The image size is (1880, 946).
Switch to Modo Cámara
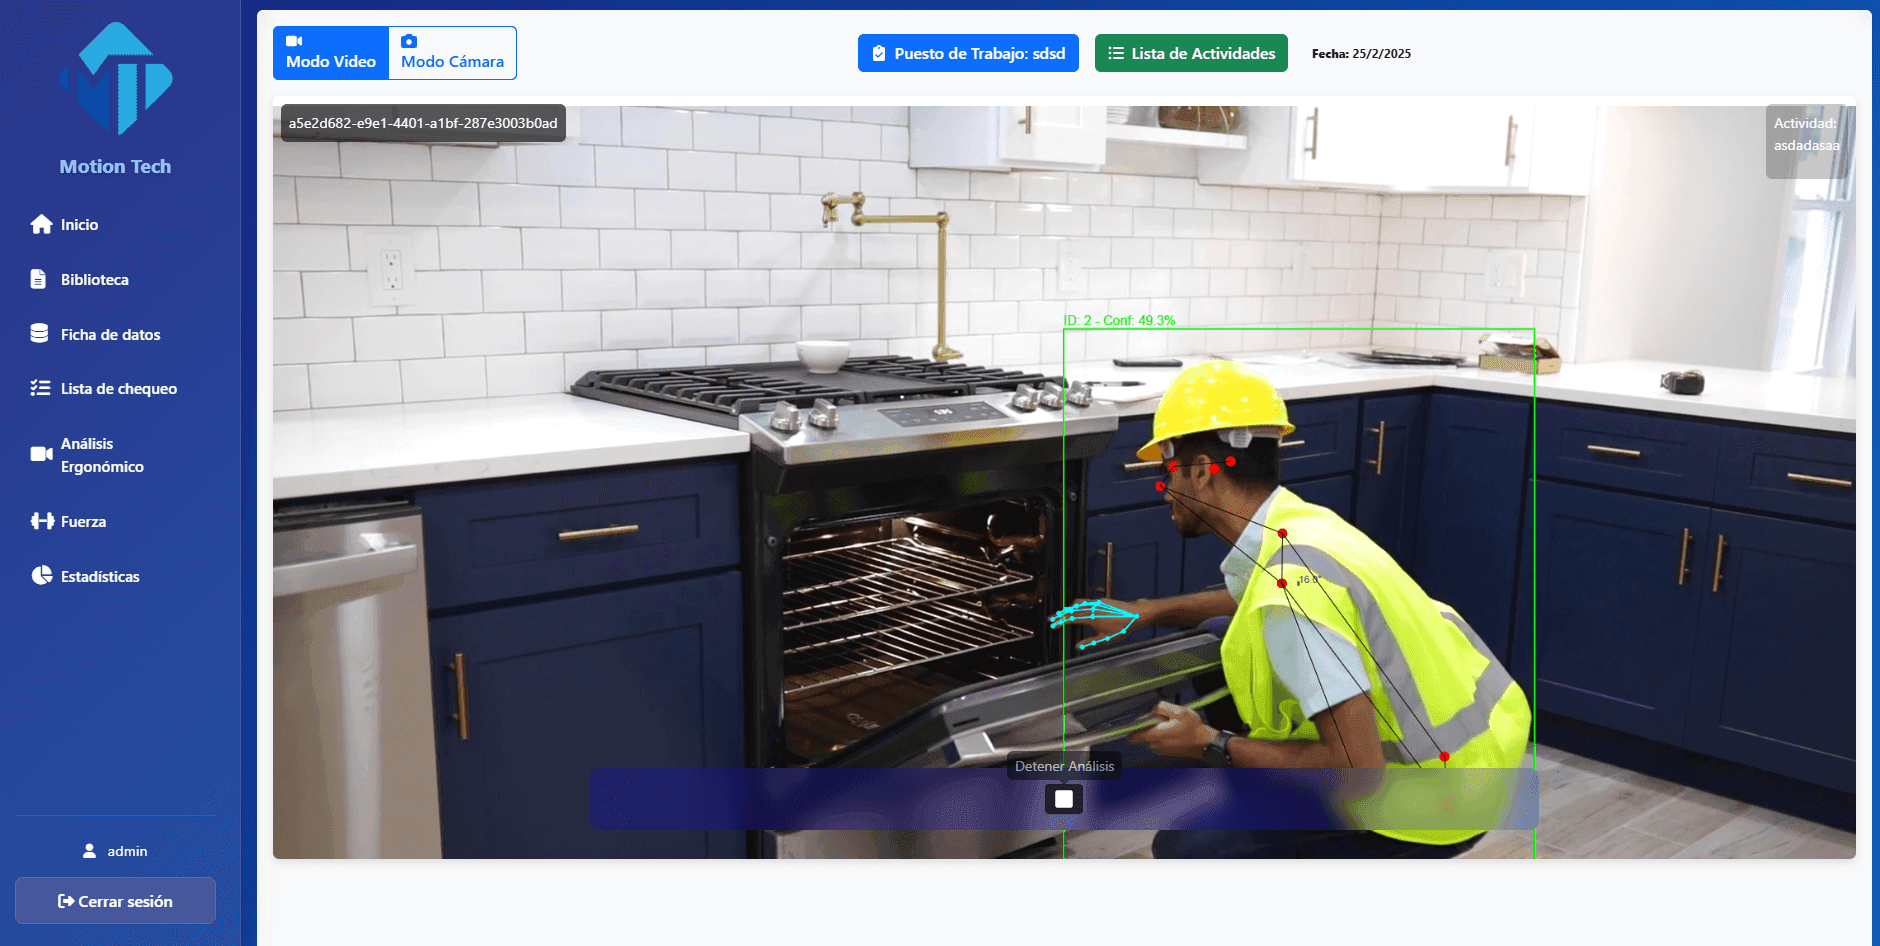pyautogui.click(x=452, y=53)
